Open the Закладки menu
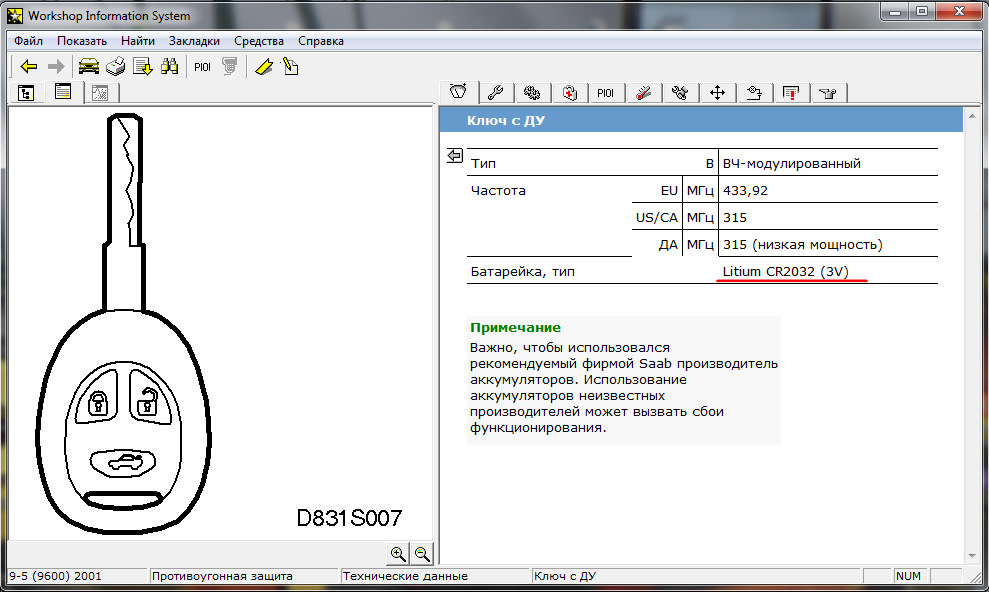Screen dimensions: 989x592 pyautogui.click(x=194, y=41)
